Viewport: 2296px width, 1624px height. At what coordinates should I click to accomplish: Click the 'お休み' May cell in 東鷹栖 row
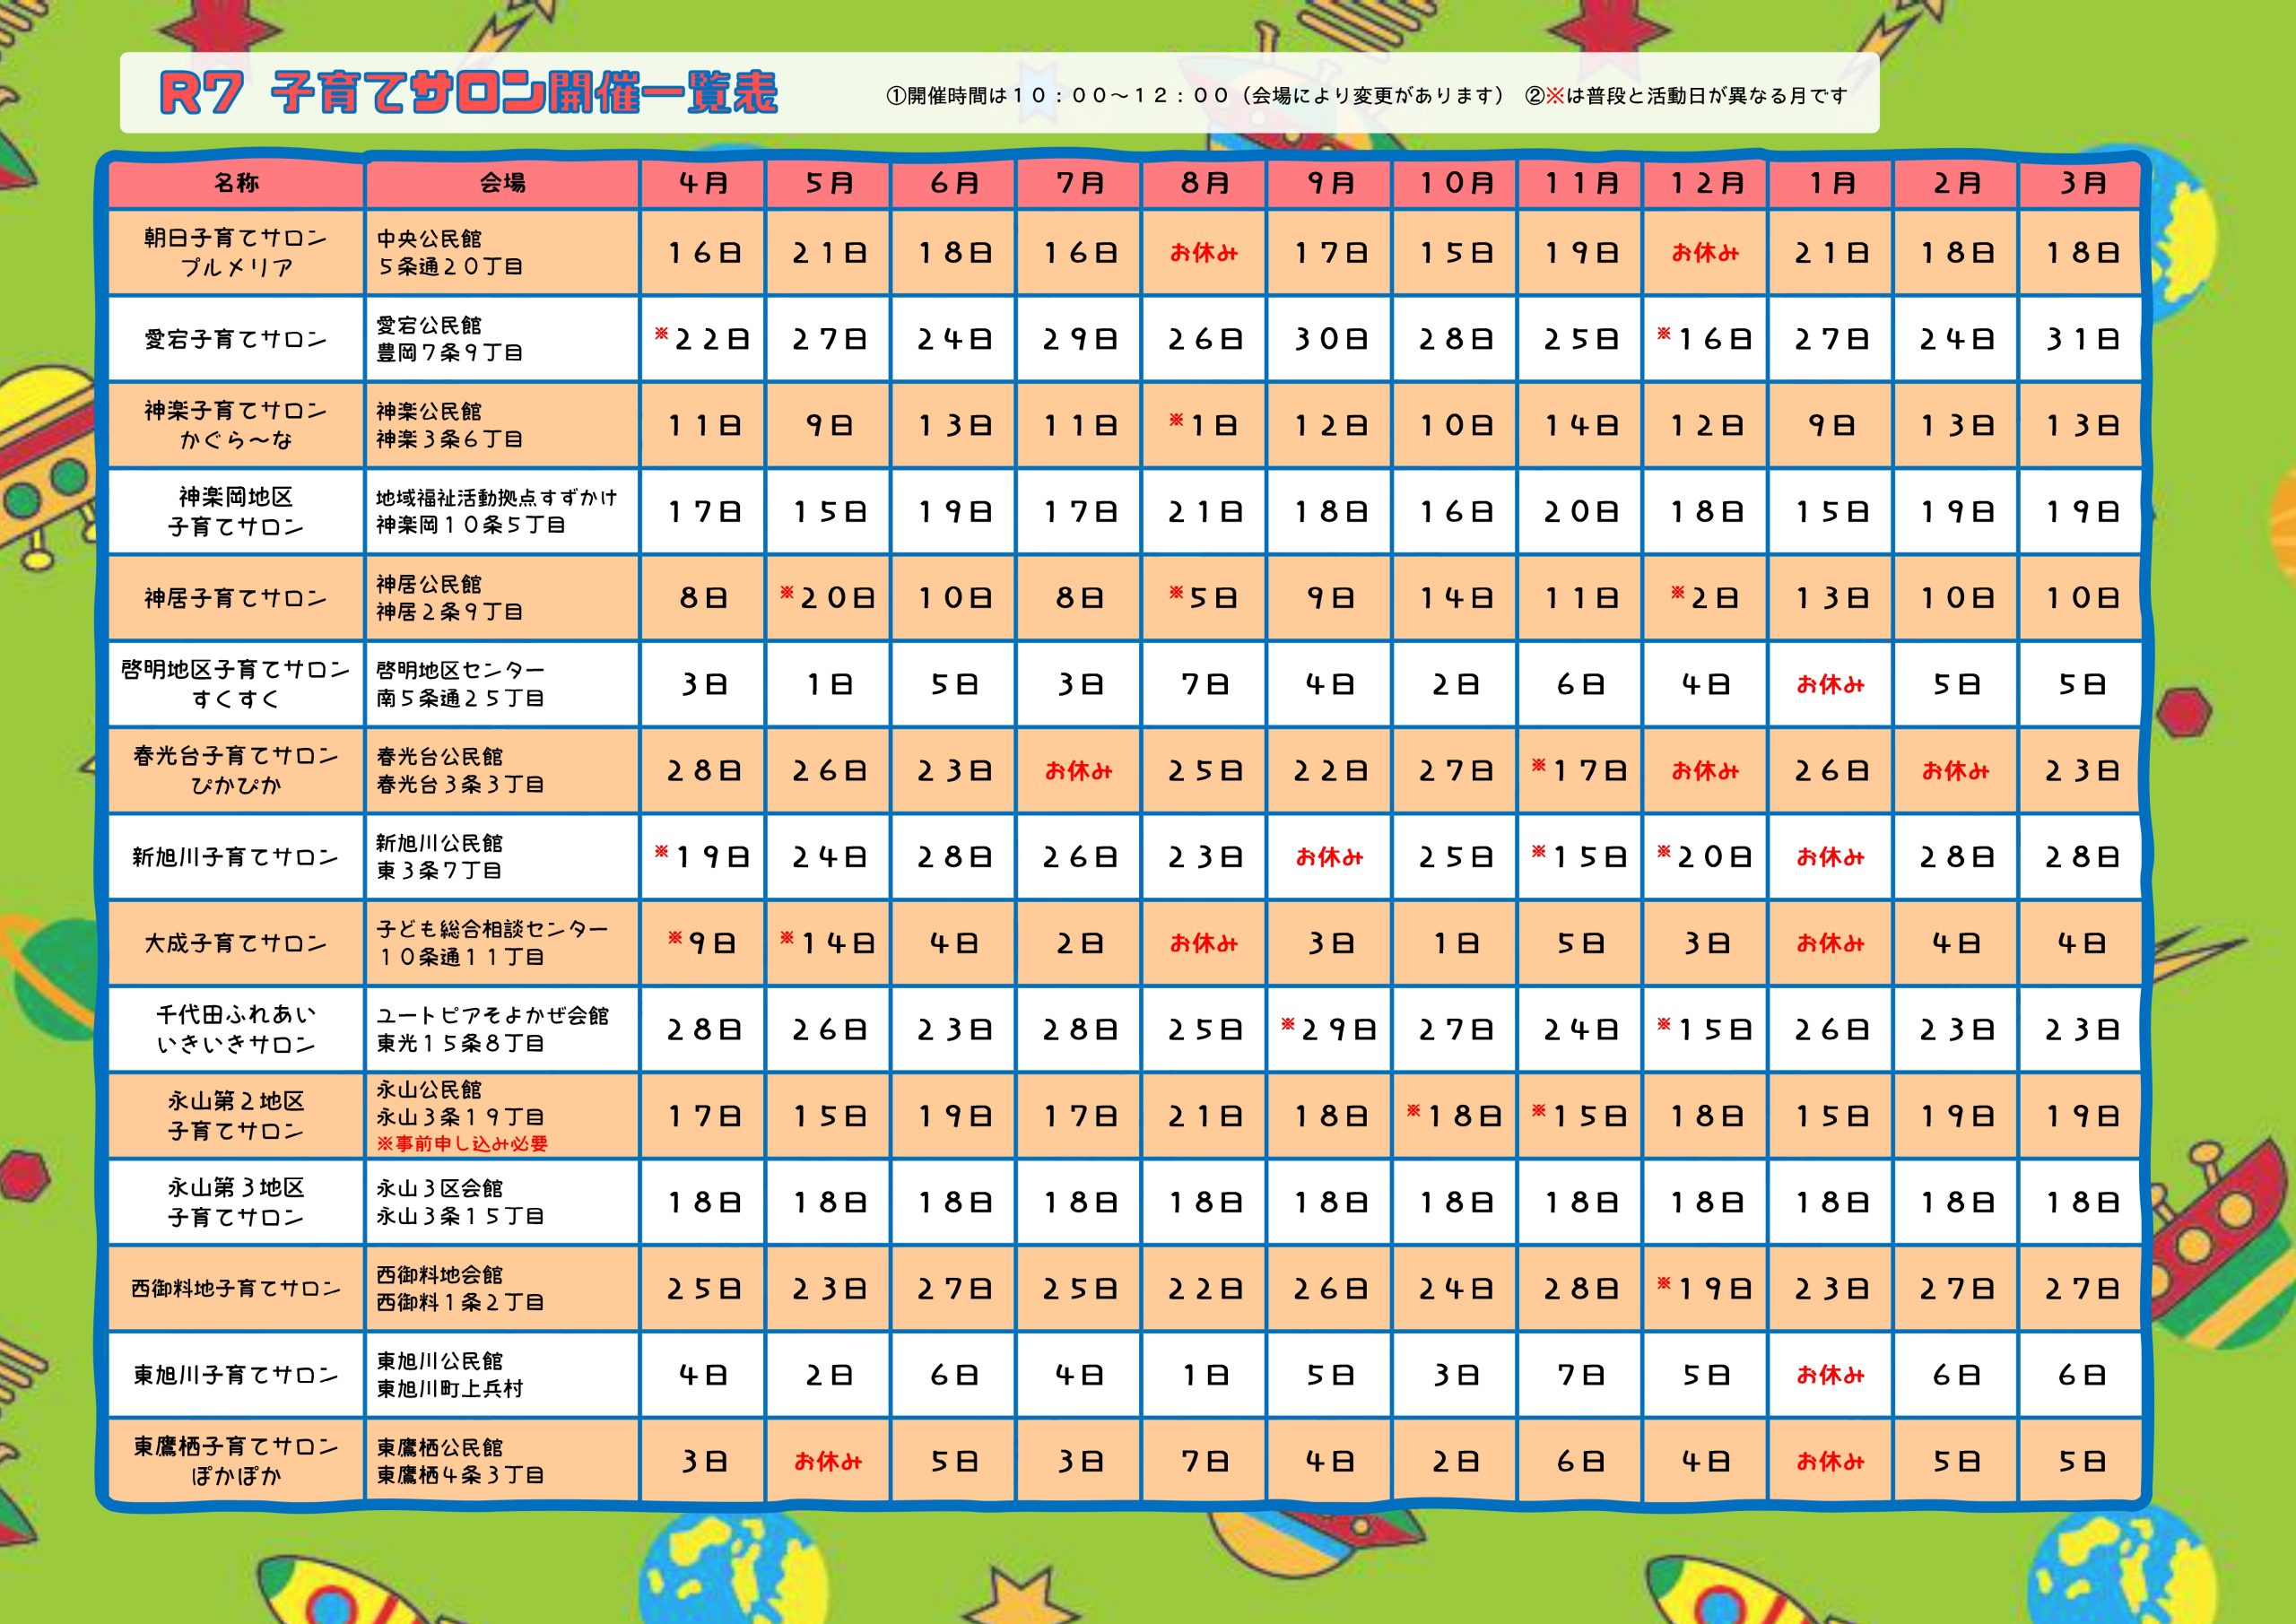click(828, 1461)
